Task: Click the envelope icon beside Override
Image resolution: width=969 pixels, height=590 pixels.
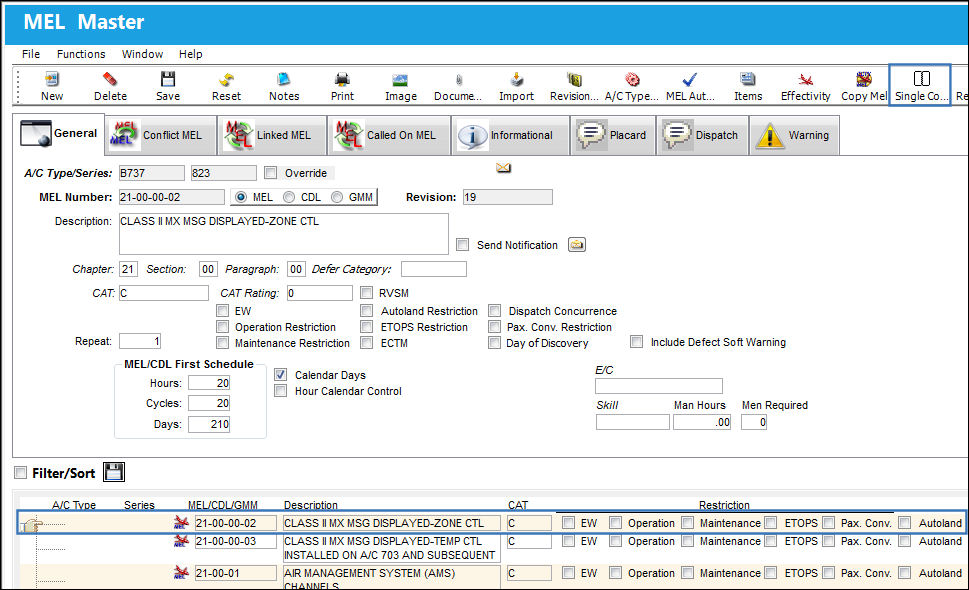Action: click(x=504, y=168)
